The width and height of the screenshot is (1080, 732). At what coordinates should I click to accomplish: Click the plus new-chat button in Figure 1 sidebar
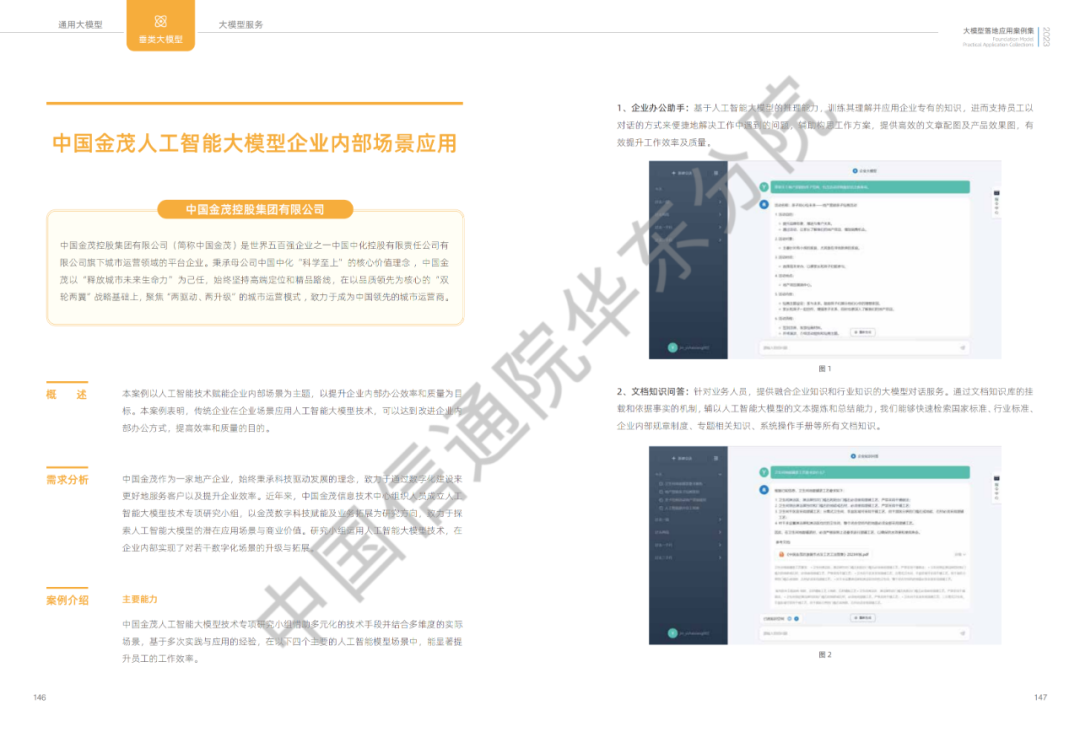pos(682,173)
